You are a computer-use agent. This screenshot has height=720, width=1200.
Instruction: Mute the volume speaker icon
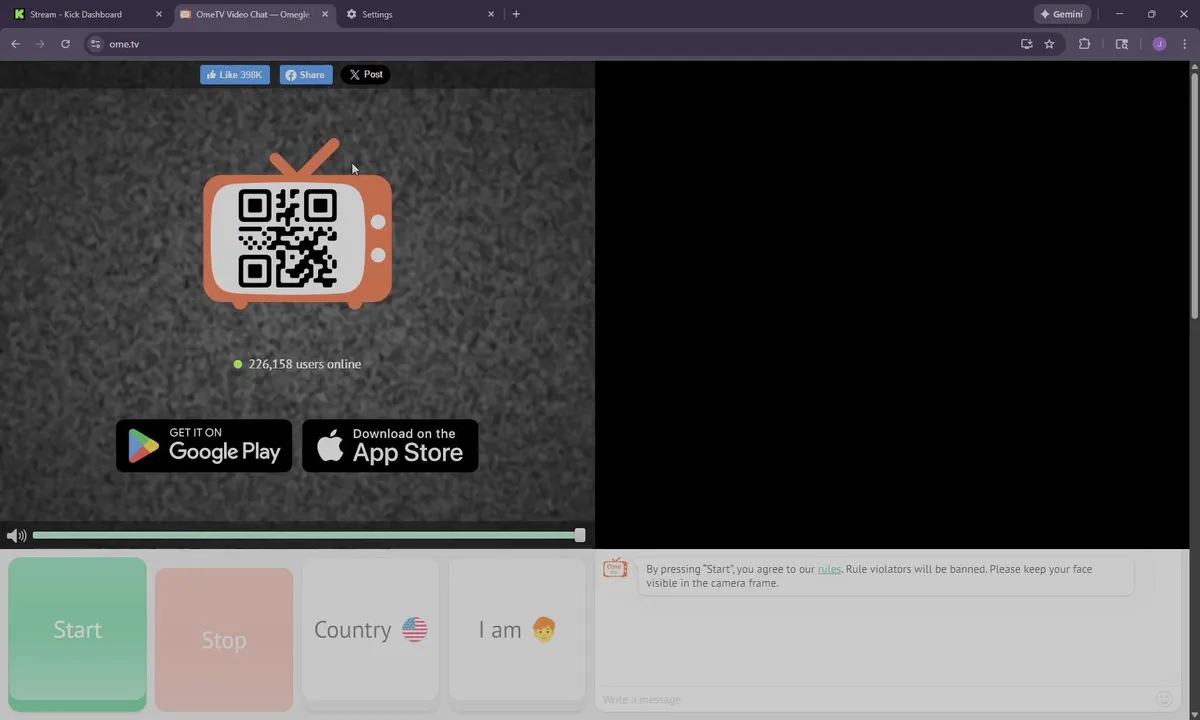pos(16,536)
